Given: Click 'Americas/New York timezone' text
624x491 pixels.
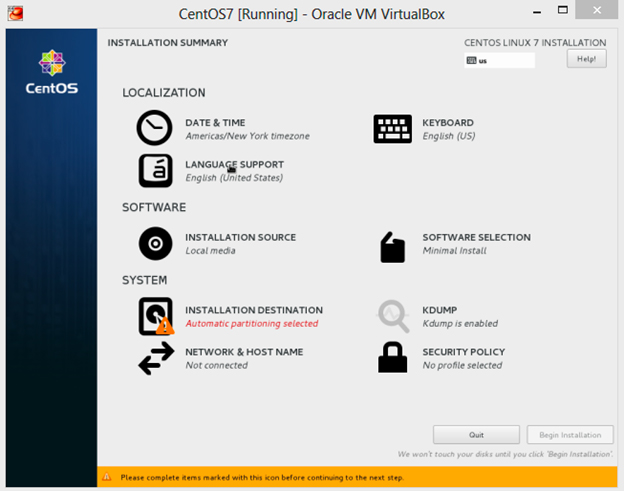Looking at the screenshot, I should (247, 136).
